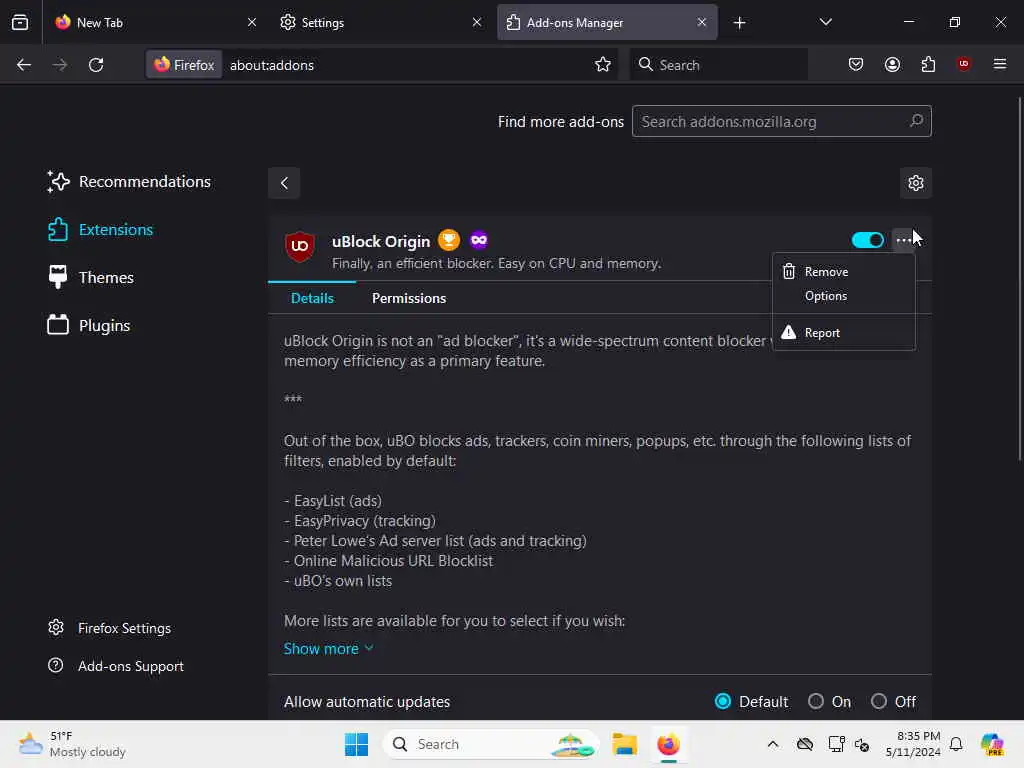Click the Windows taskbar Search box
The height and width of the screenshot is (768, 1024).
(x=491, y=744)
